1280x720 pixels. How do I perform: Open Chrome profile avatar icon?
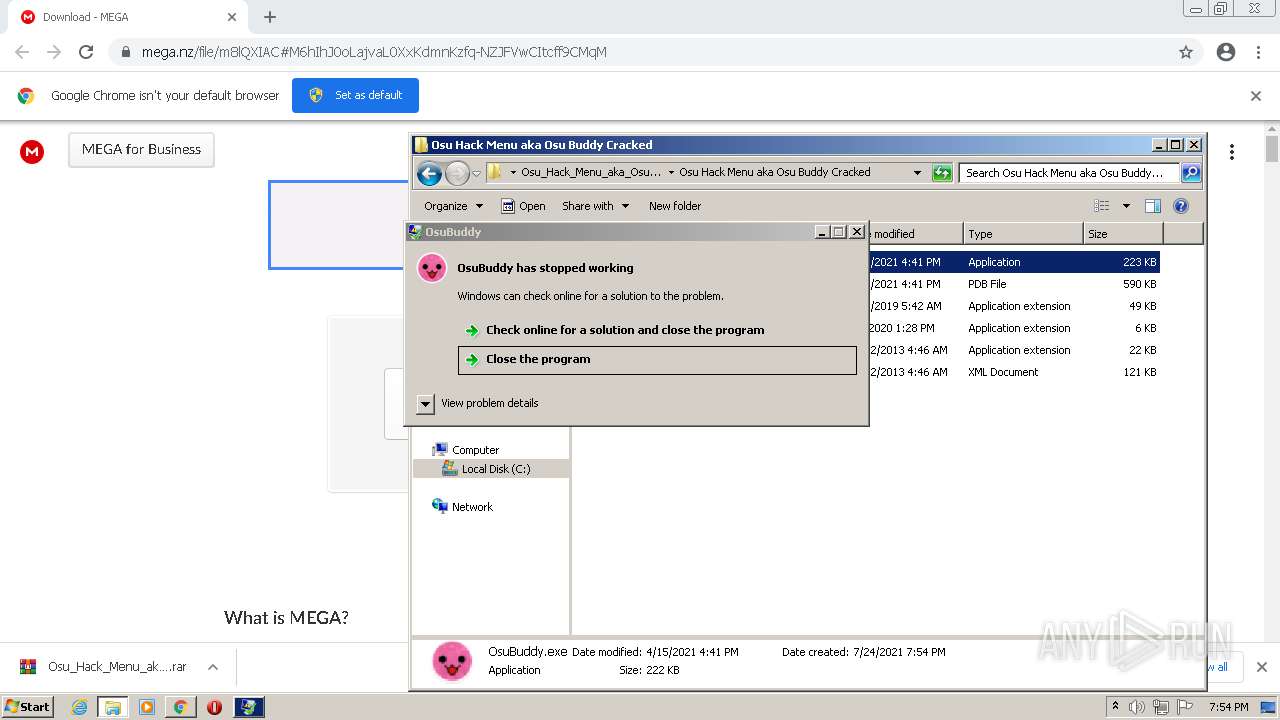[x=1226, y=52]
